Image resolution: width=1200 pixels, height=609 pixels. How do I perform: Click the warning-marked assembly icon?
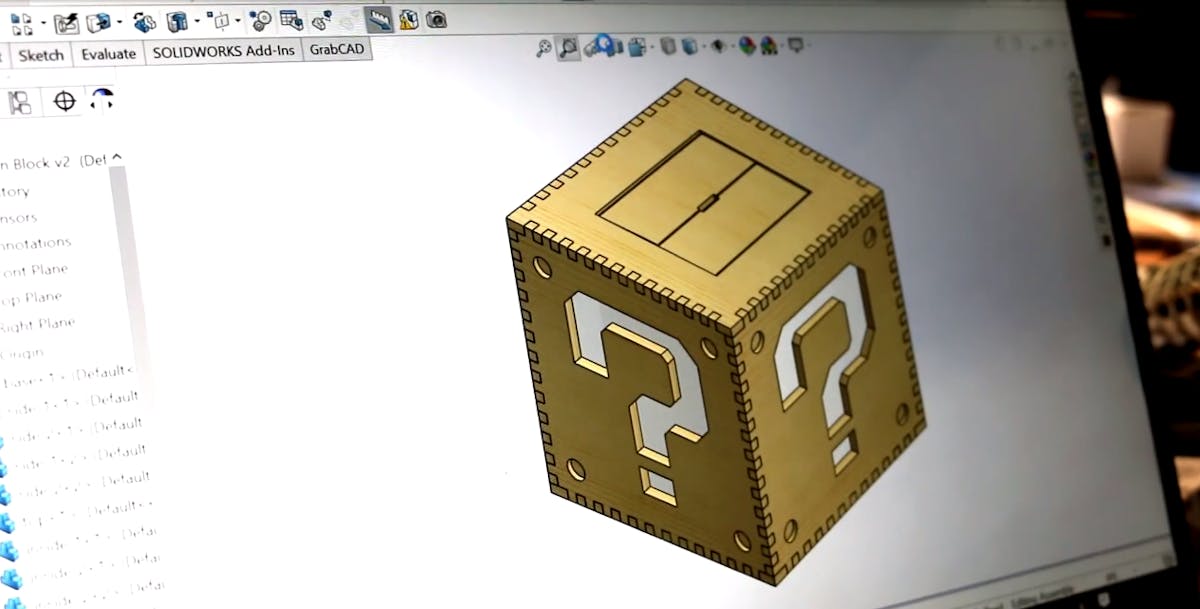[409, 19]
